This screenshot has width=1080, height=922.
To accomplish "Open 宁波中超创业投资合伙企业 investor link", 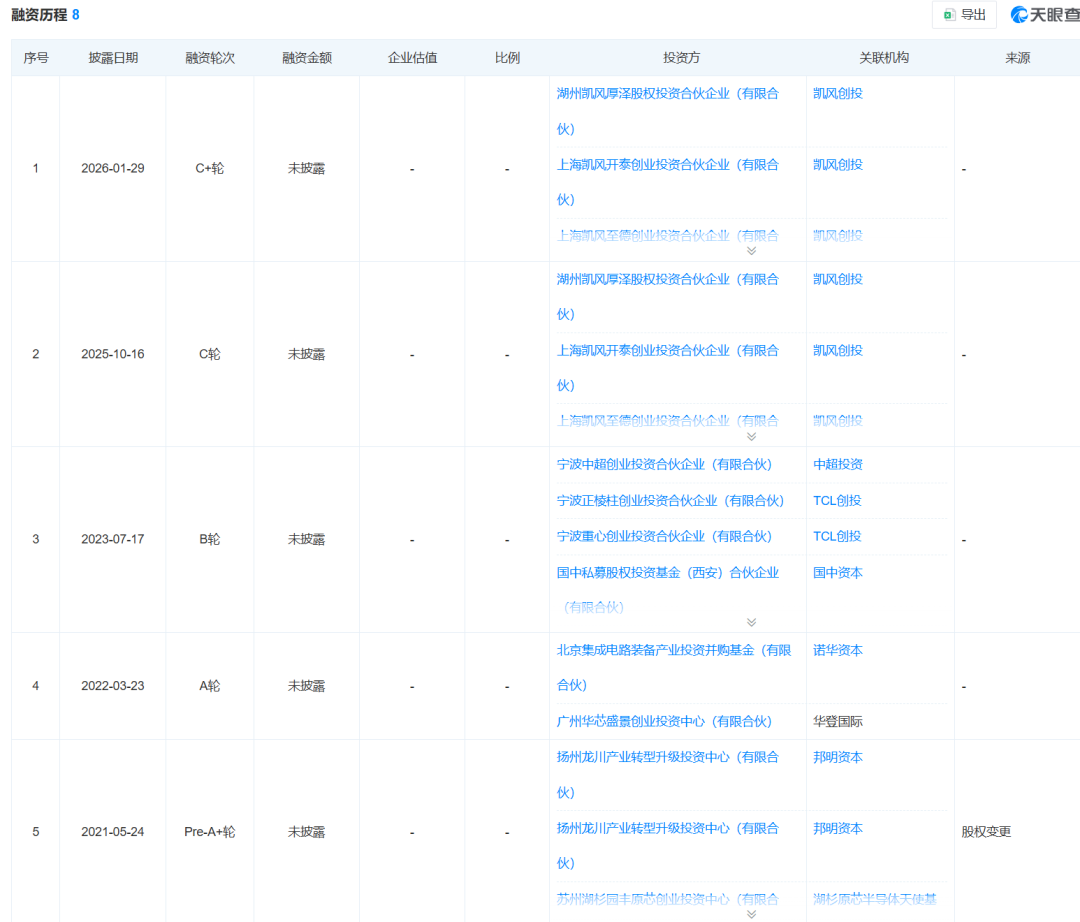I will click(664, 465).
